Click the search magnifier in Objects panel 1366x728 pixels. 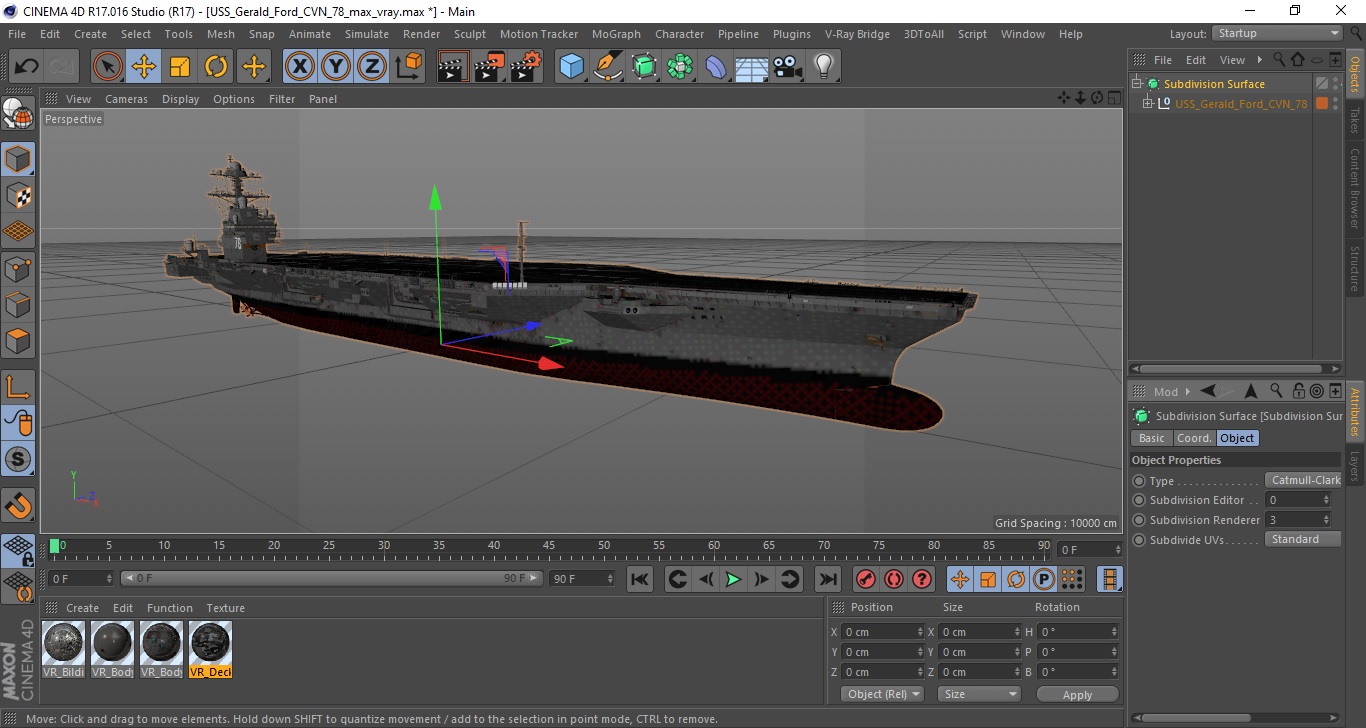click(1278, 60)
